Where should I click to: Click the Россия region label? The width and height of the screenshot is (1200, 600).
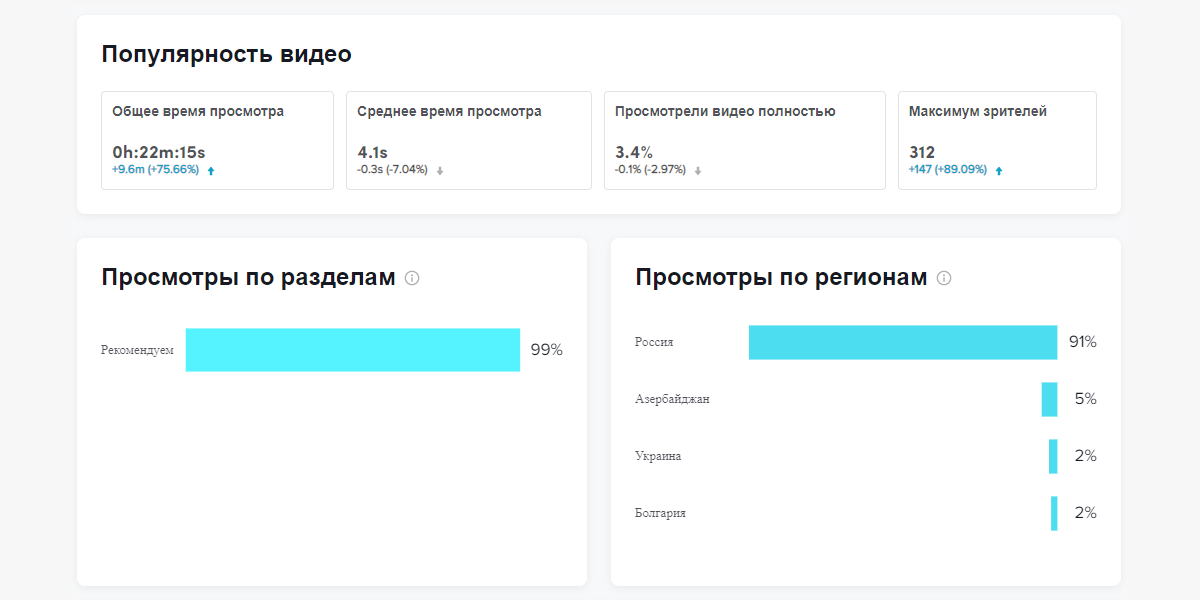tap(654, 342)
